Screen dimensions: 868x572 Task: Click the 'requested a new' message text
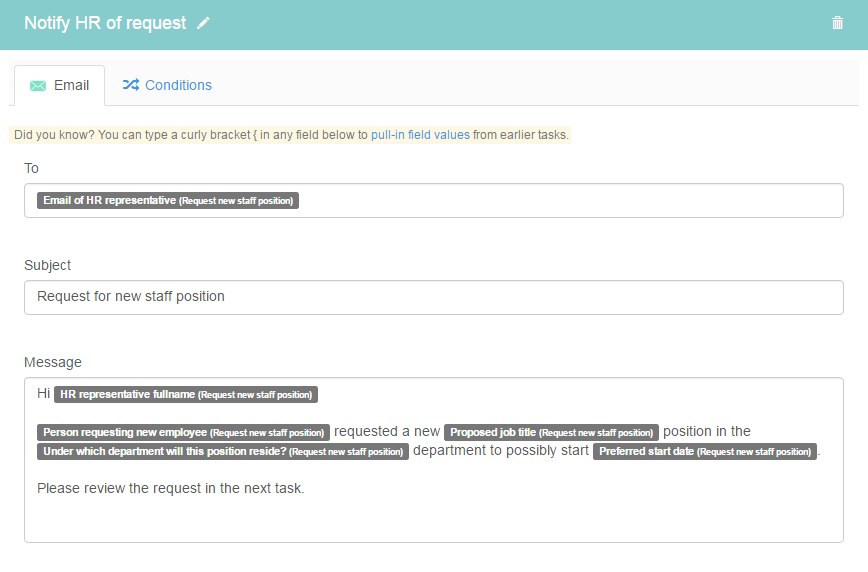(x=387, y=431)
